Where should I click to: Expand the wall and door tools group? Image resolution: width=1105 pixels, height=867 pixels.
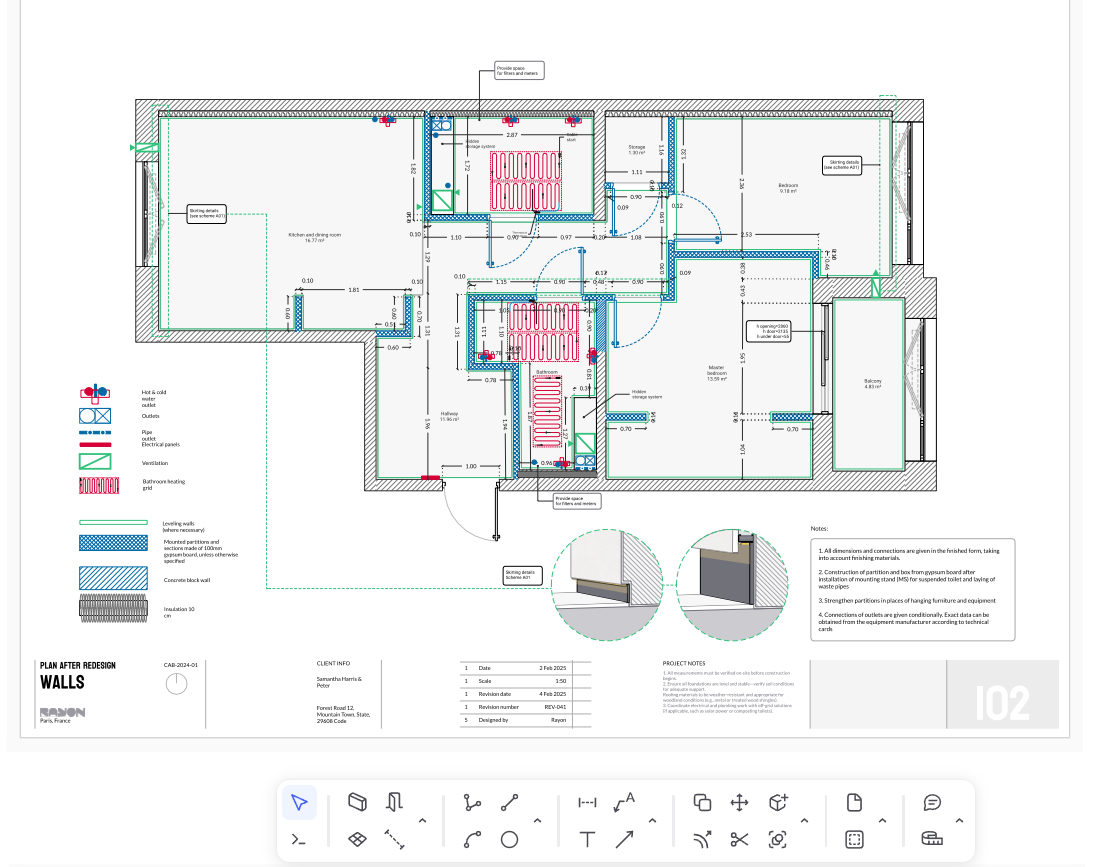422,821
